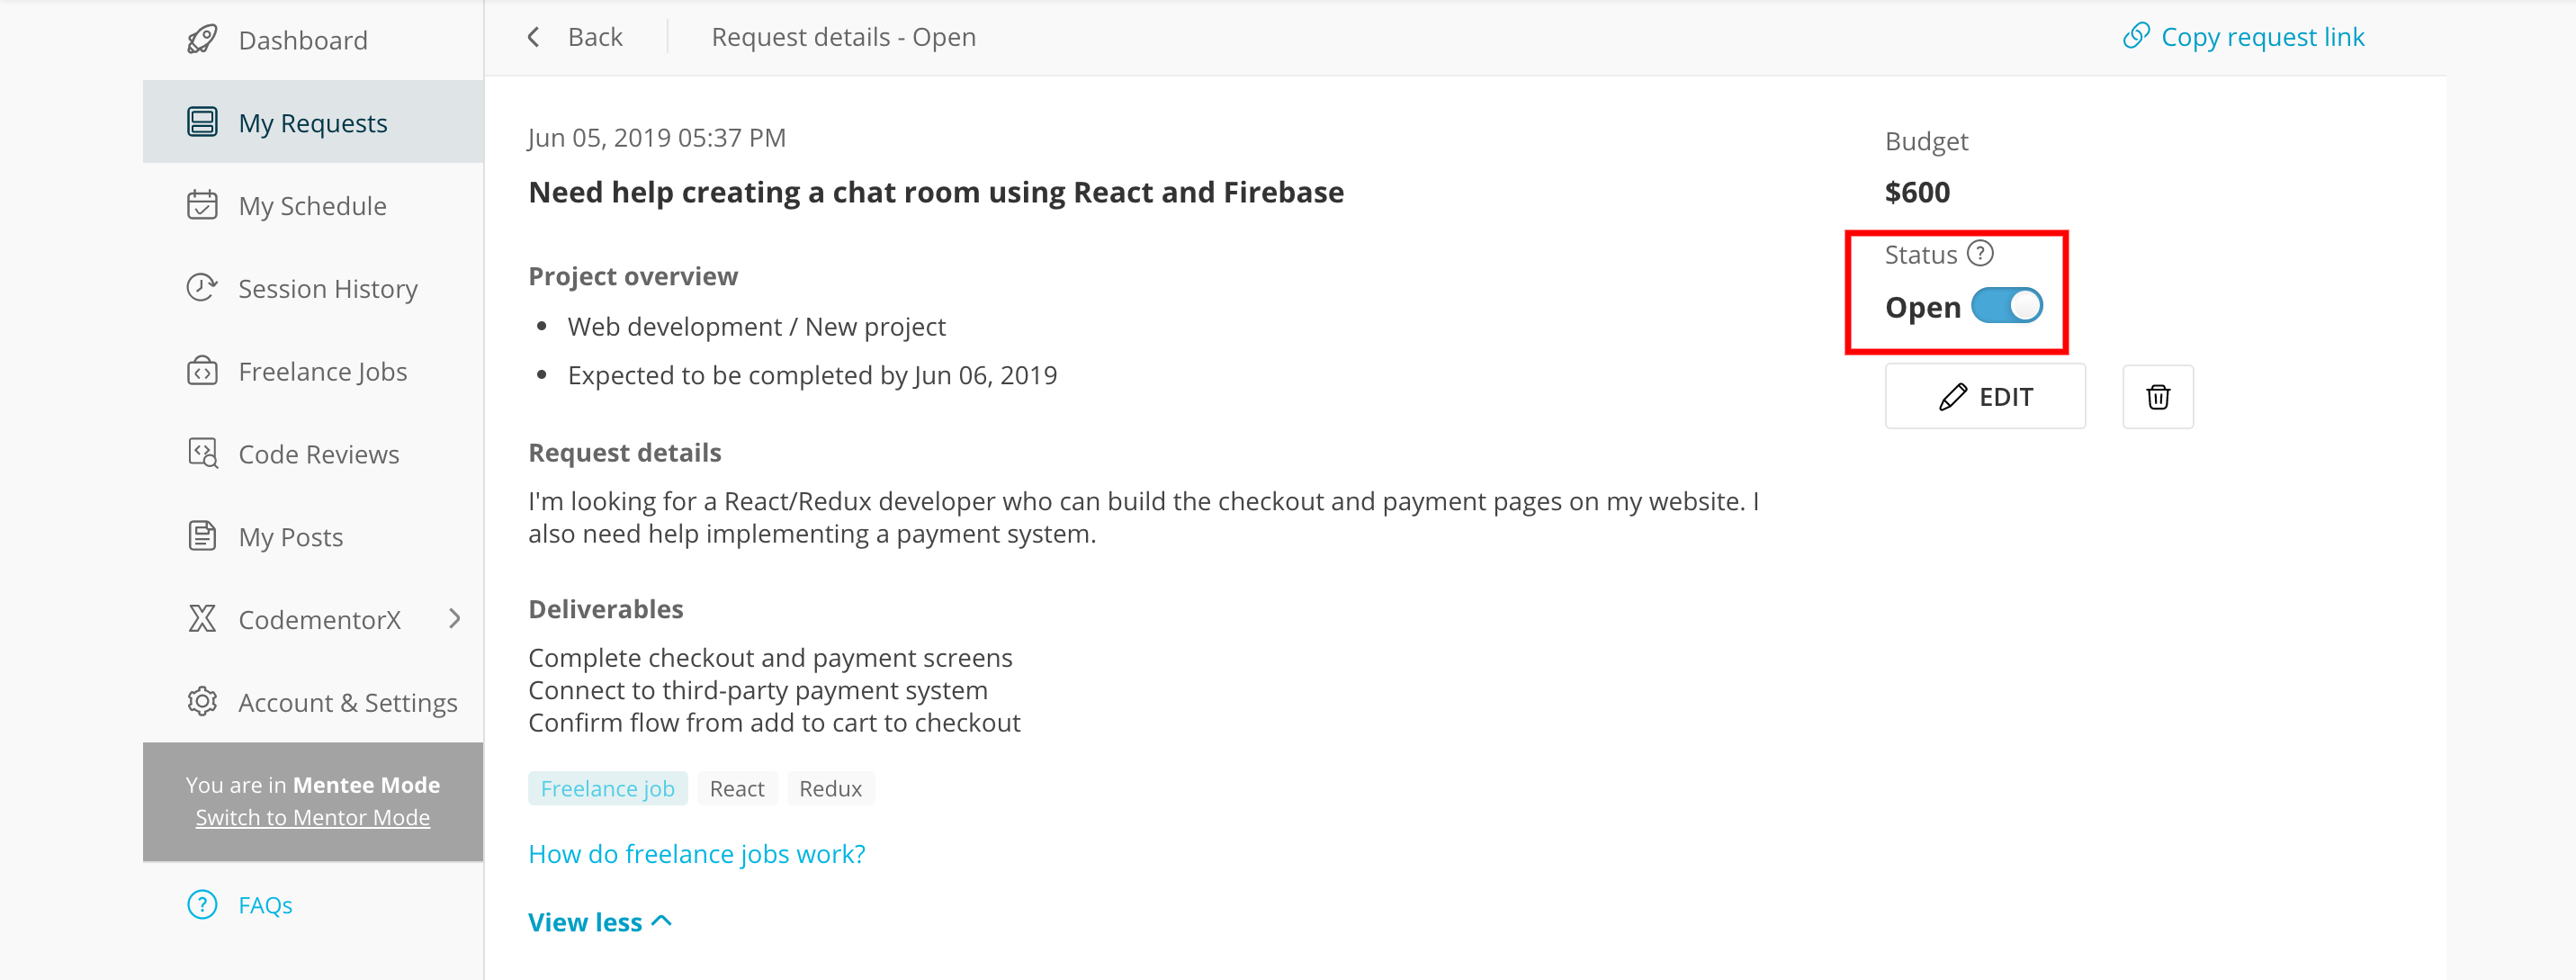Click the My Posts document icon
The height and width of the screenshot is (980, 2576).
[202, 536]
